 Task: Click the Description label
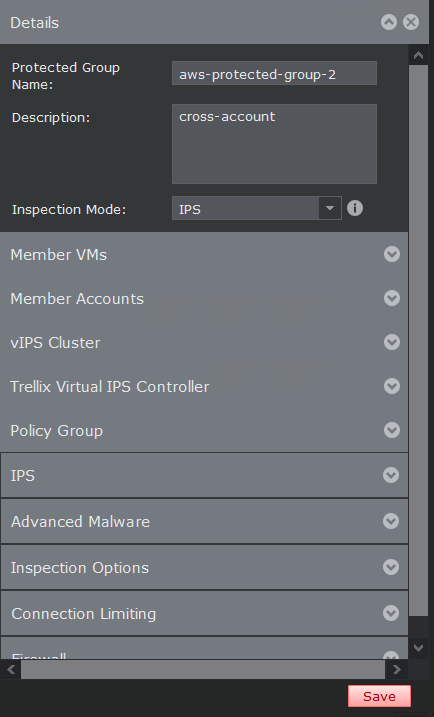point(51,118)
